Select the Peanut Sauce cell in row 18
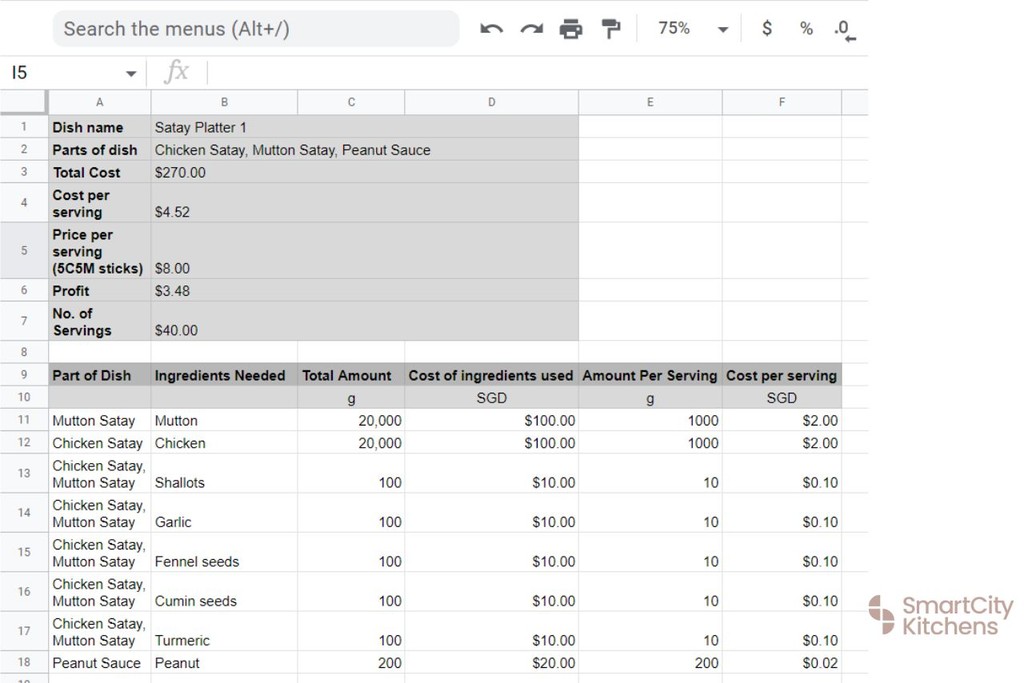Image resolution: width=1024 pixels, height=683 pixels. pos(99,662)
